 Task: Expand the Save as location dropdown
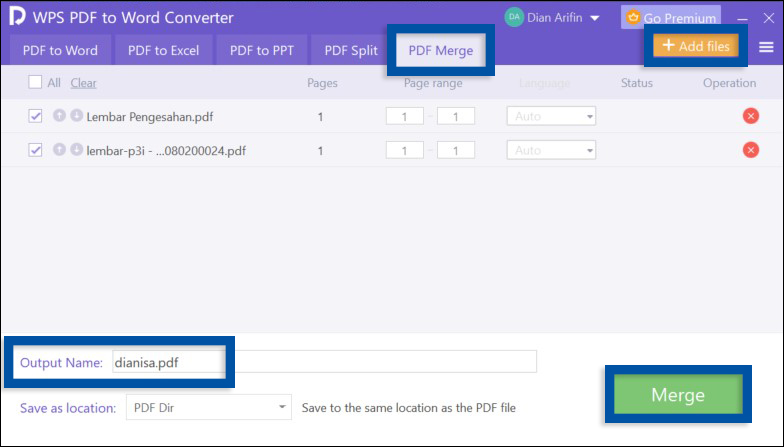point(208,408)
